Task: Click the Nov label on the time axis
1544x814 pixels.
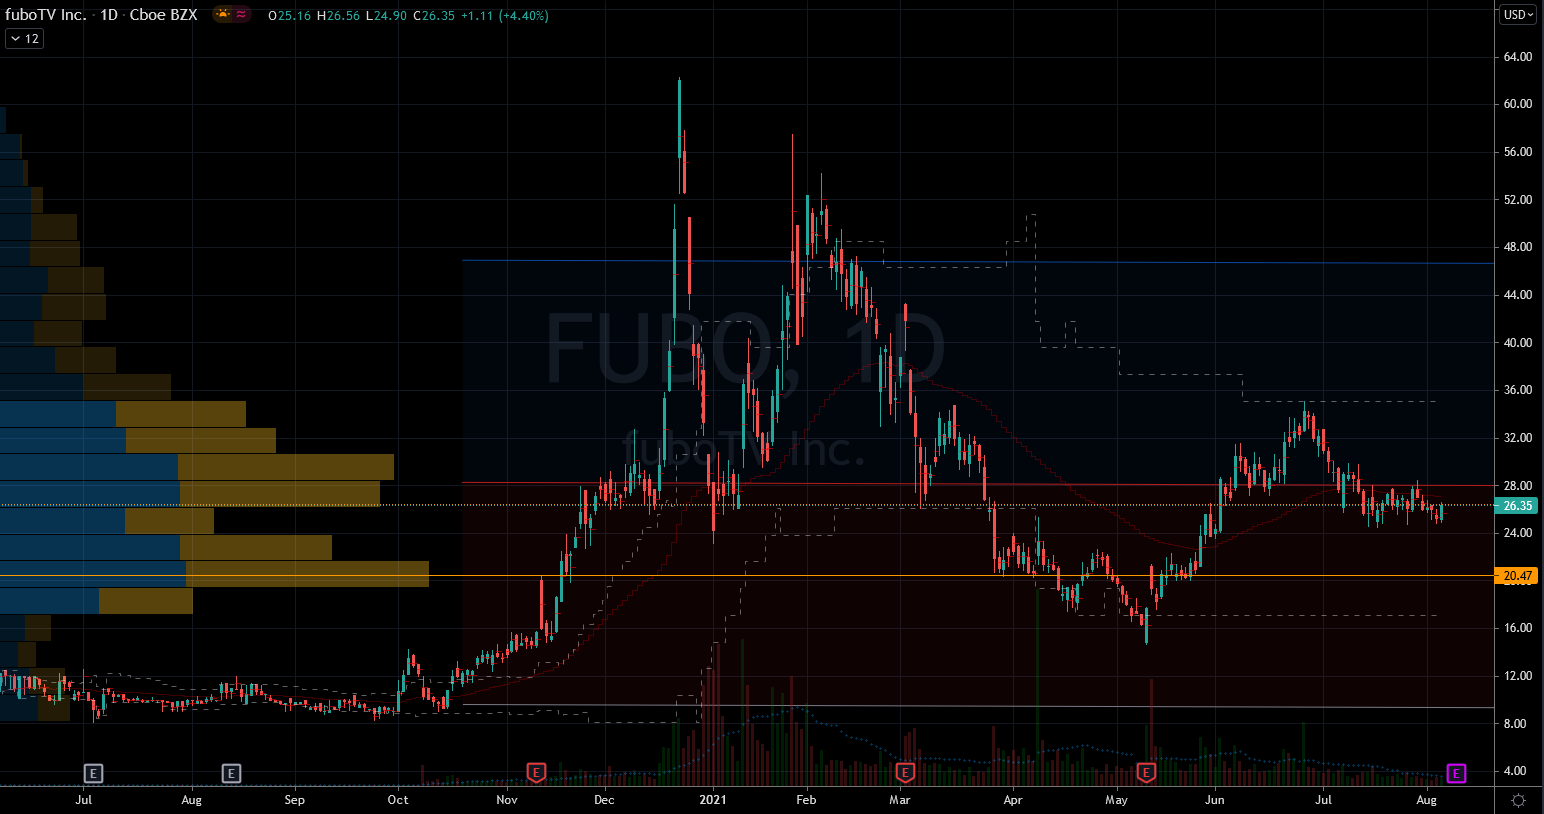Action: (x=507, y=800)
